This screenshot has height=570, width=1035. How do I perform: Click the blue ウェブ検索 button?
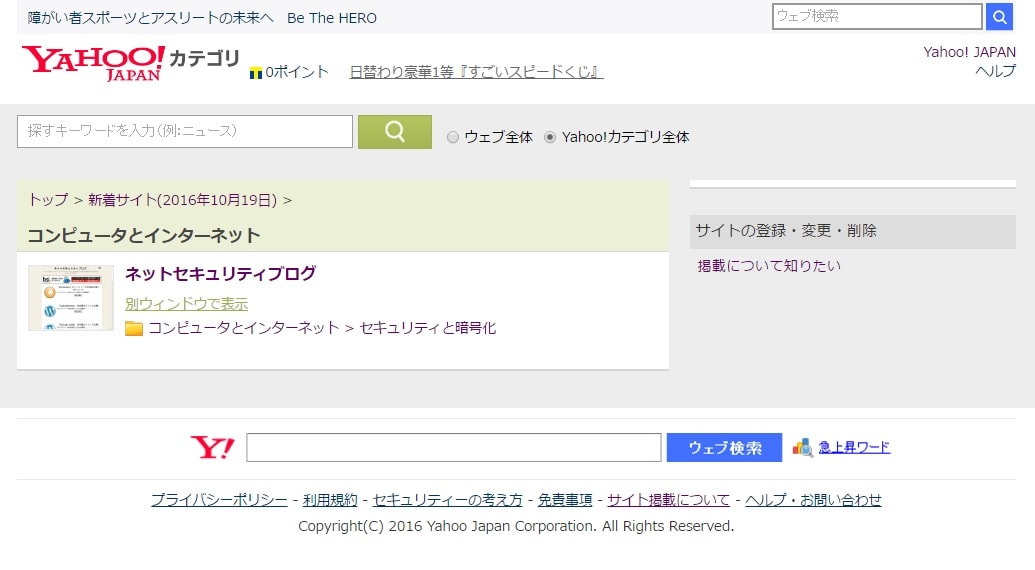point(724,448)
